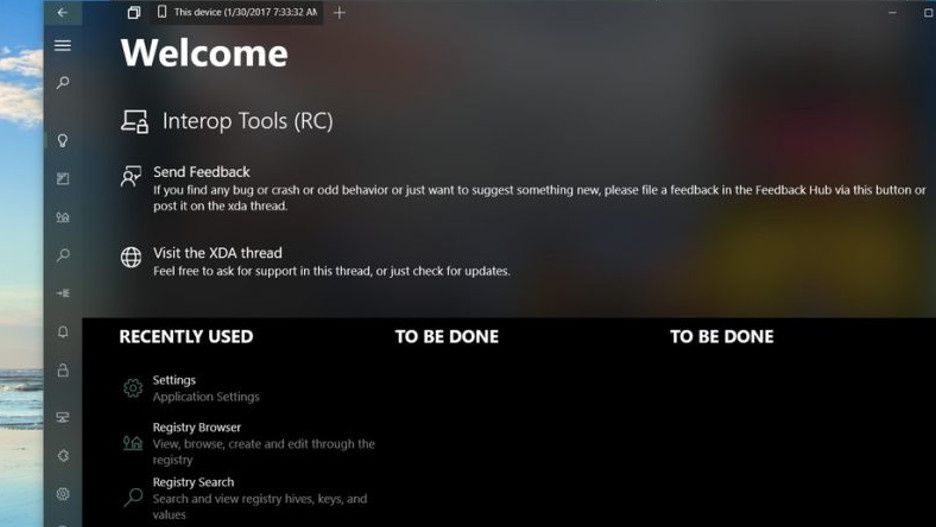This screenshot has height=527, width=936.
Task: Click the back arrow in the title bar
Action: 63,12
